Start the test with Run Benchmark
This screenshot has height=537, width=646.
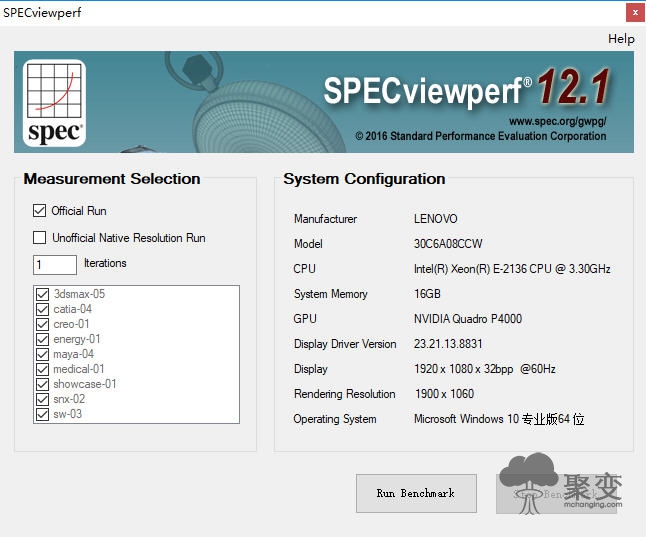[416, 493]
